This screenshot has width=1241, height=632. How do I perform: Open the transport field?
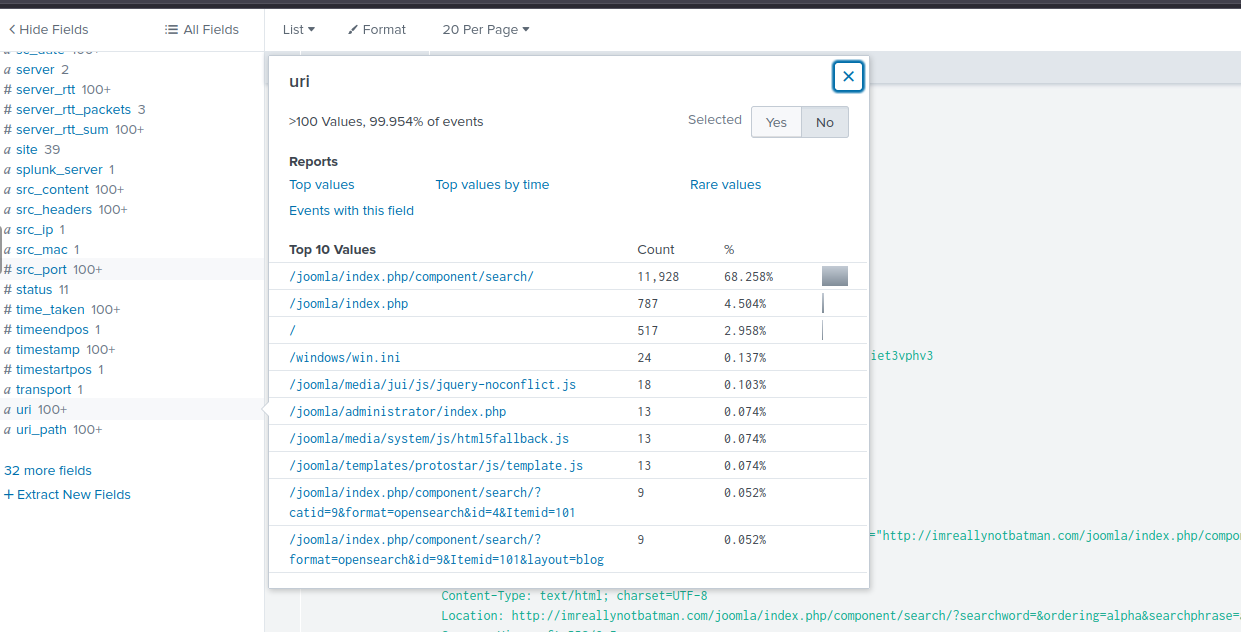point(43,390)
